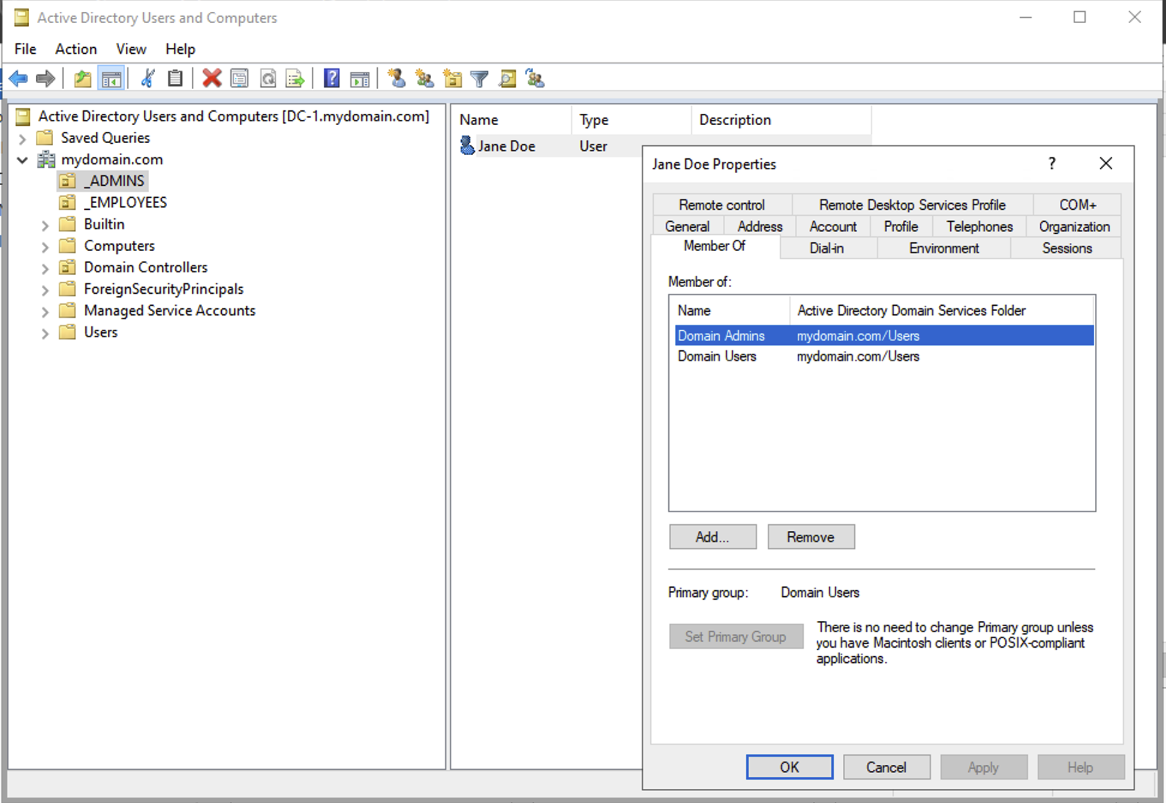Open Properties from the toolbar icon
1166x803 pixels.
pos(239,78)
